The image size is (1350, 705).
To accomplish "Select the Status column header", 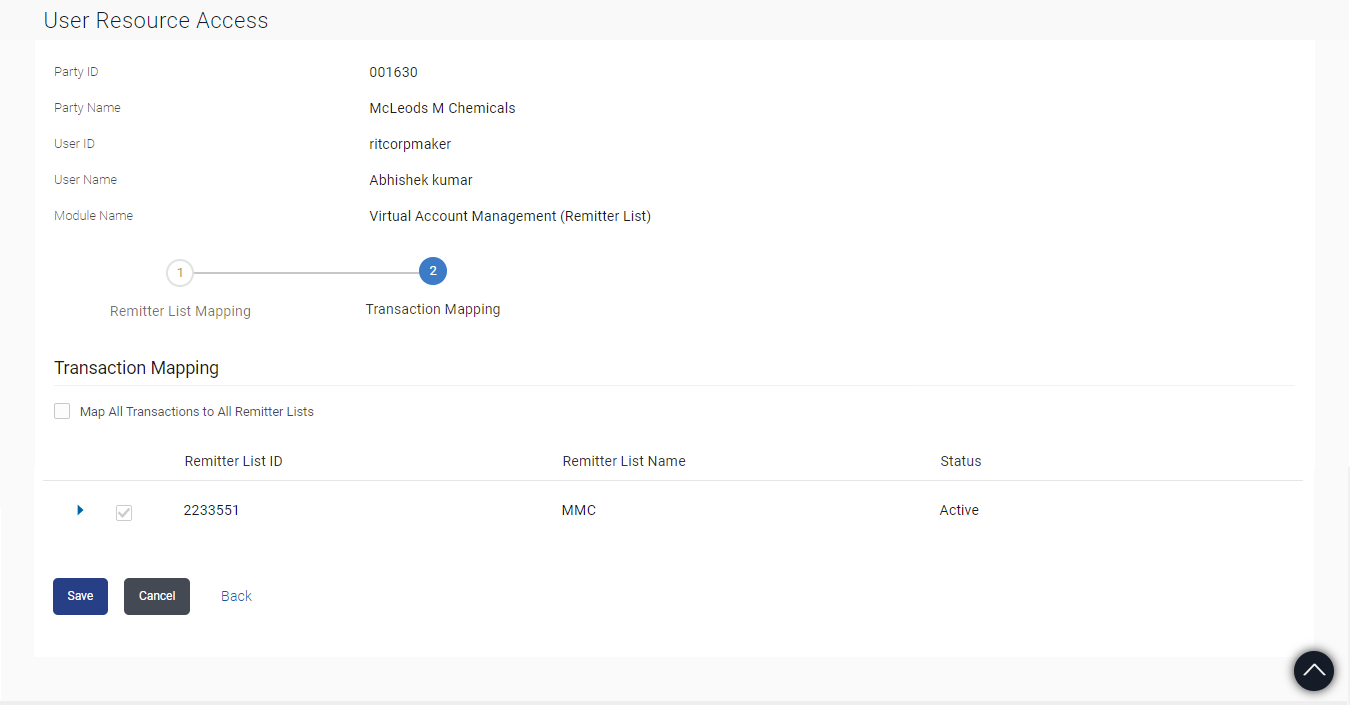I will pos(961,461).
